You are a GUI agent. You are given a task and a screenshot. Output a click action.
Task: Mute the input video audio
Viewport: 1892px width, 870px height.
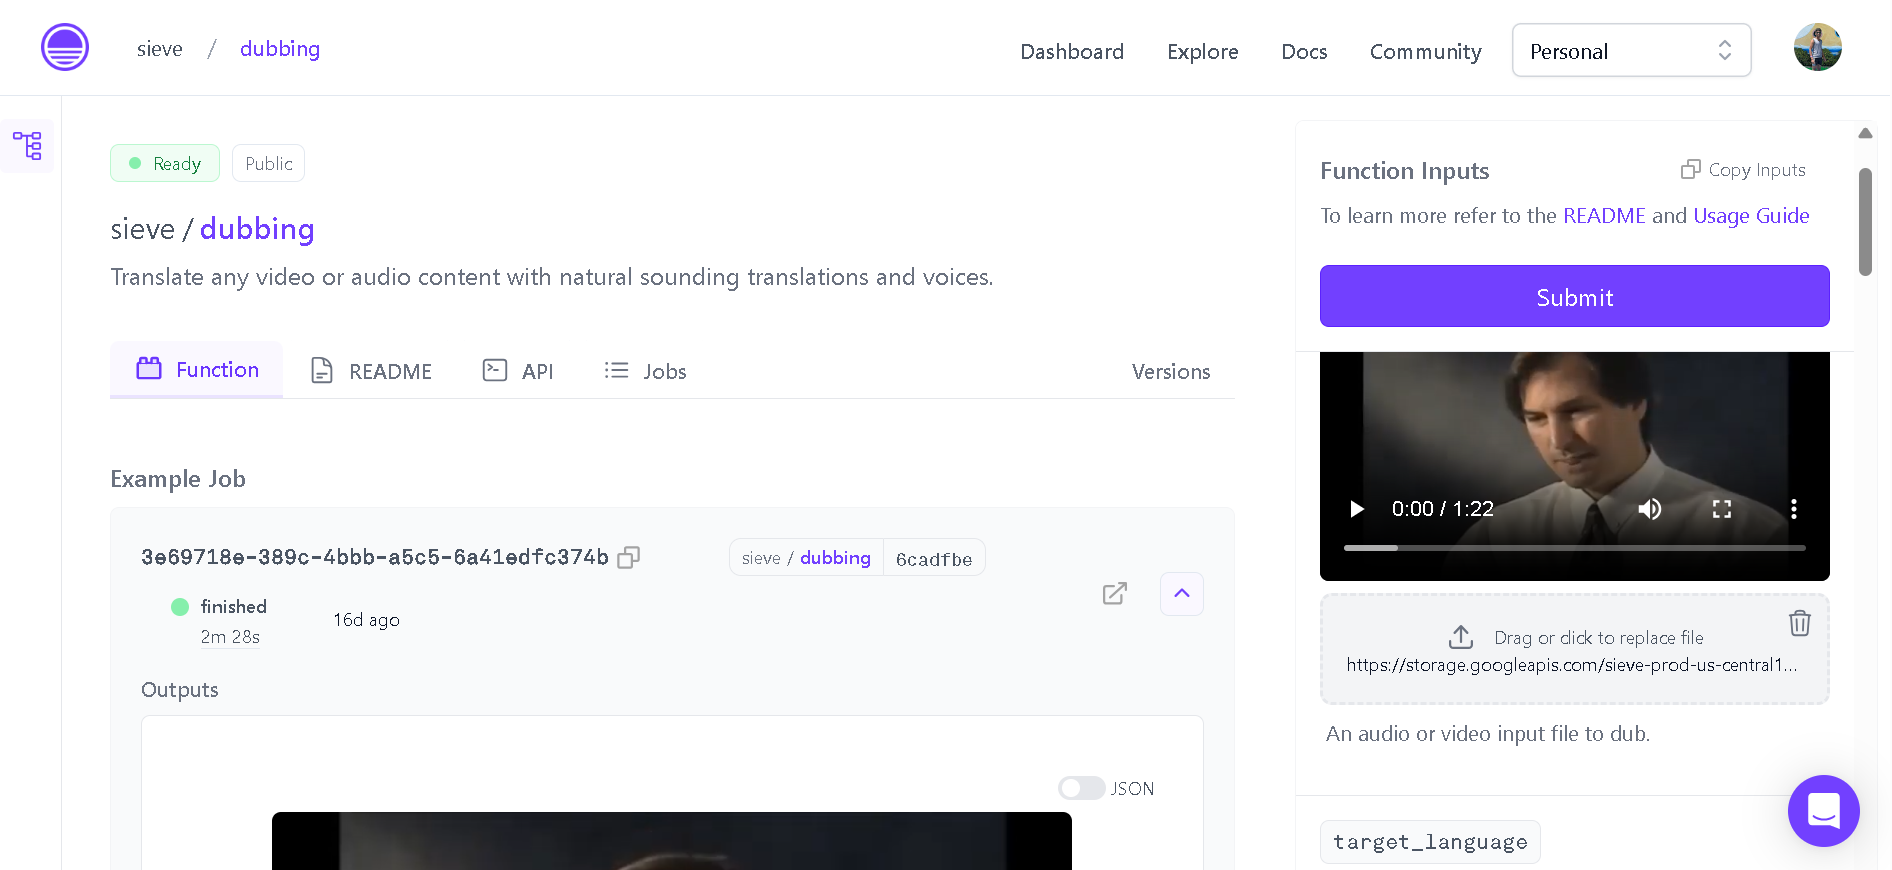(x=1649, y=509)
